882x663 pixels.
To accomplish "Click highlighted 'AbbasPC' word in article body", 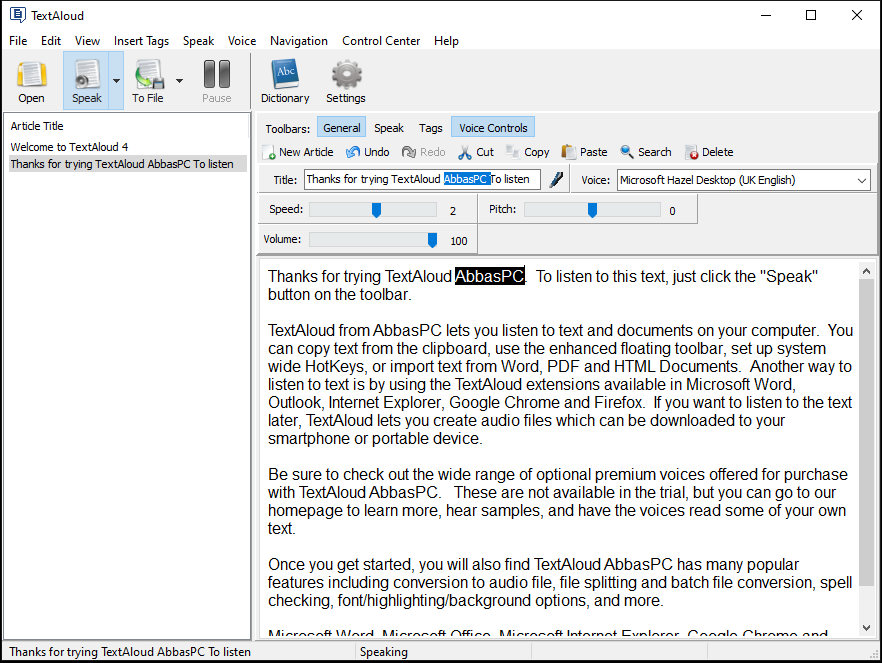I will tap(489, 276).
